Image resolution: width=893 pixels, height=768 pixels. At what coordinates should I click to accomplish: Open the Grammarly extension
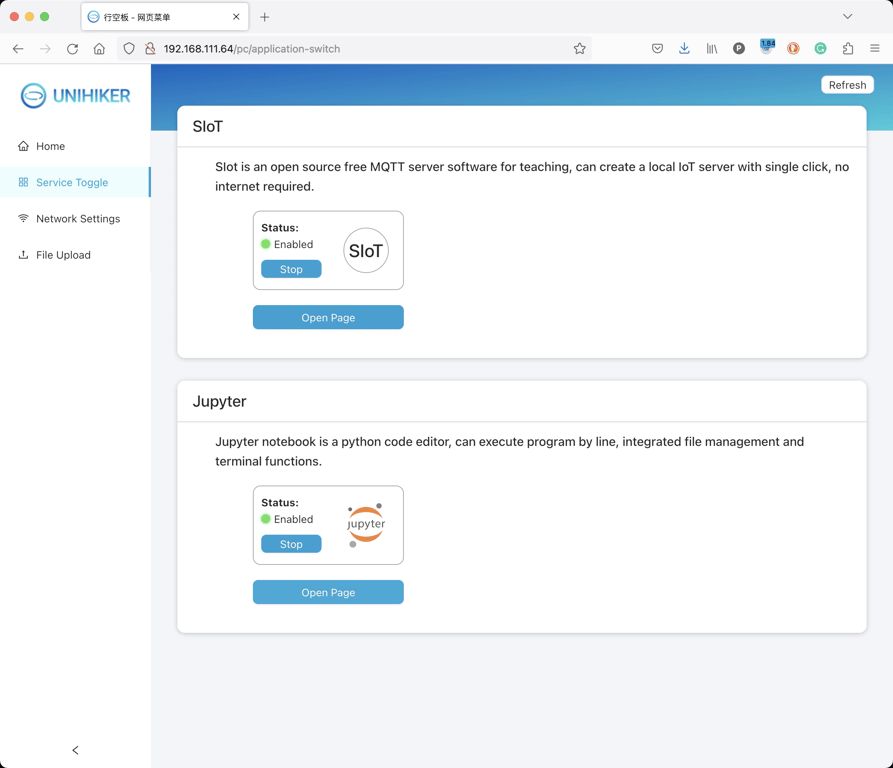(821, 49)
